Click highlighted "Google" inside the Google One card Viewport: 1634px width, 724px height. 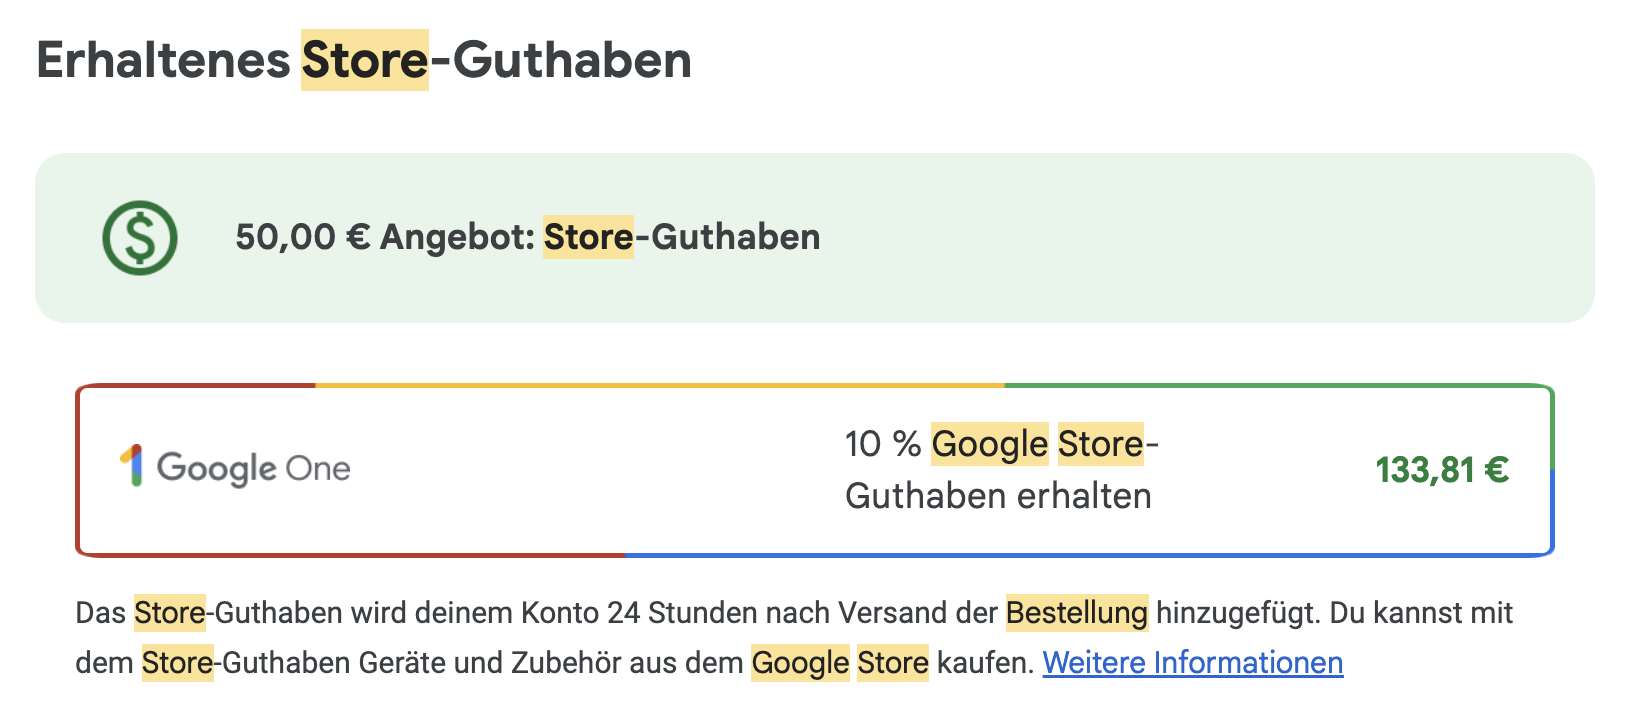pos(989,444)
